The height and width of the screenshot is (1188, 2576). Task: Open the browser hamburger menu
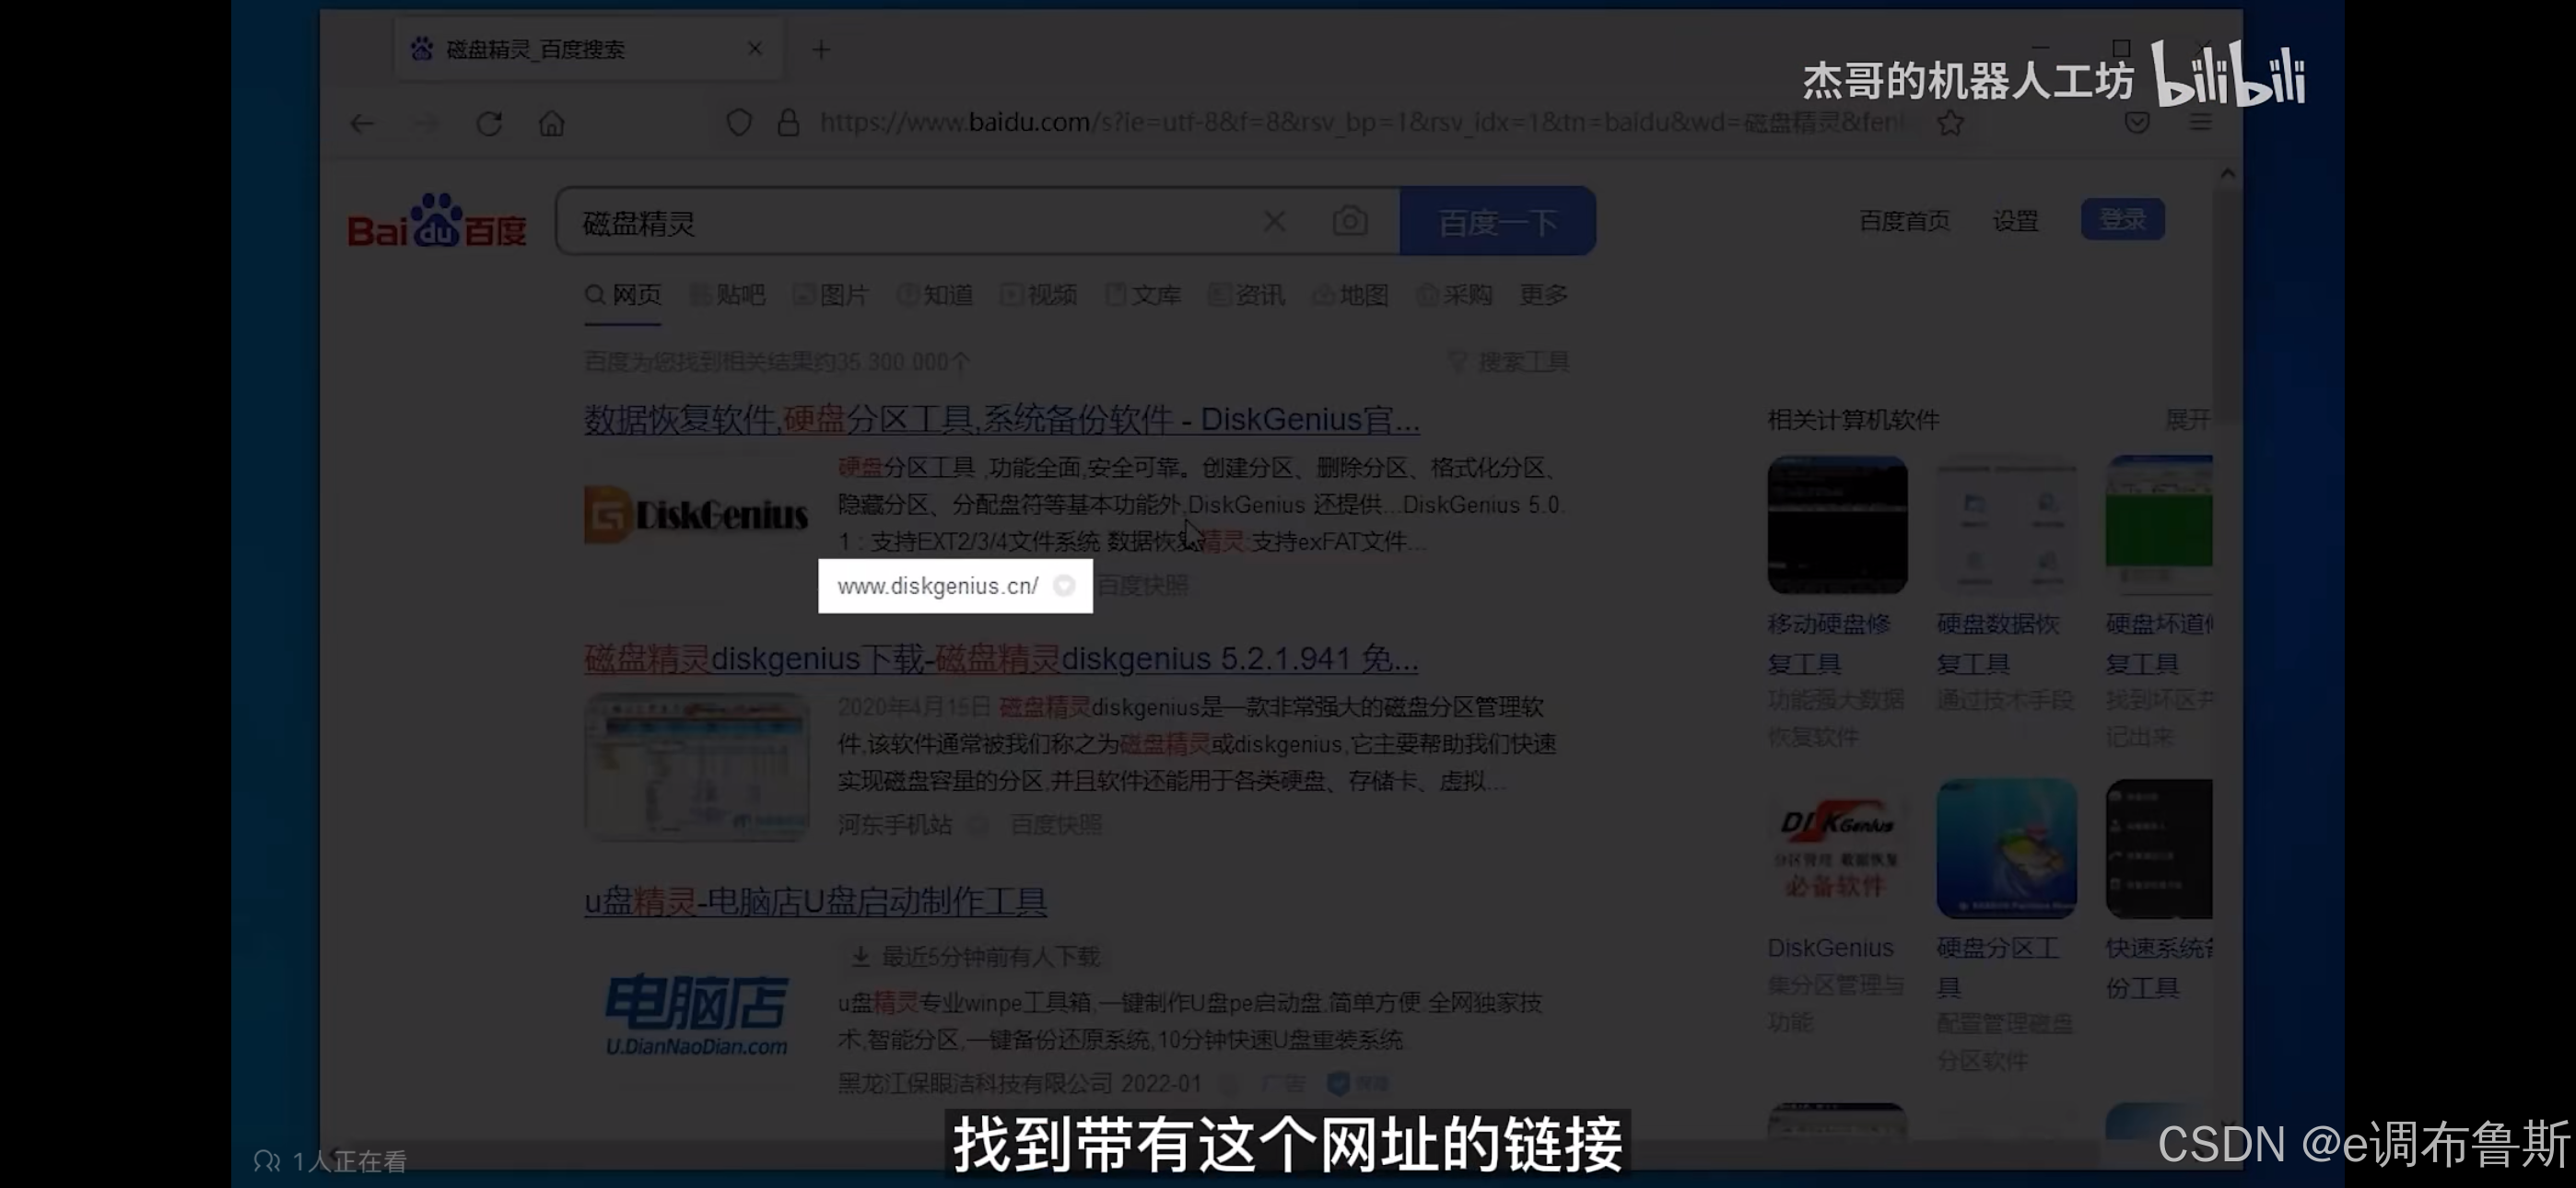pos(2200,122)
